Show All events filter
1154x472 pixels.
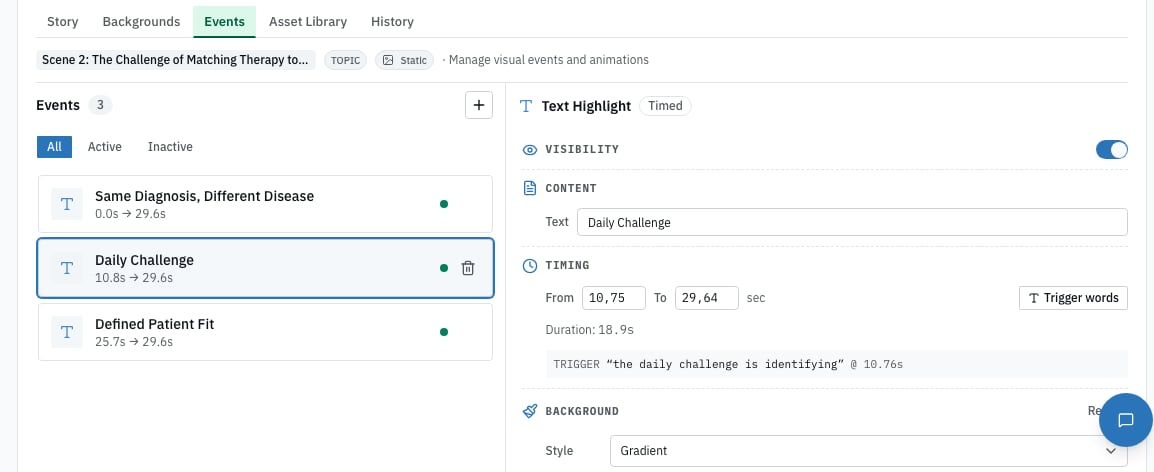tap(54, 147)
